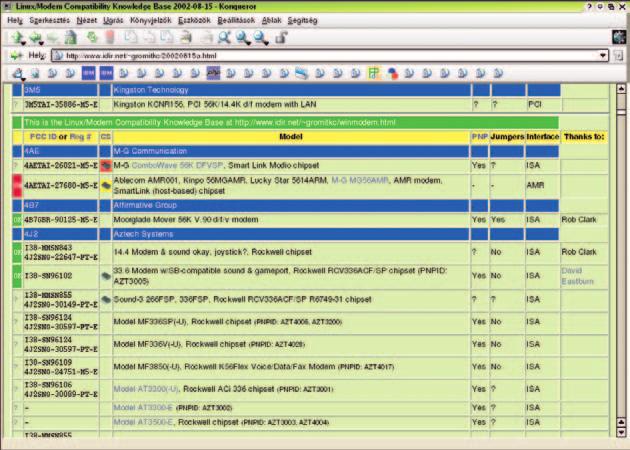Open the blue scanner-shaped bookmark icon
The height and width of the screenshot is (450, 630).
pyautogui.click(x=302, y=73)
